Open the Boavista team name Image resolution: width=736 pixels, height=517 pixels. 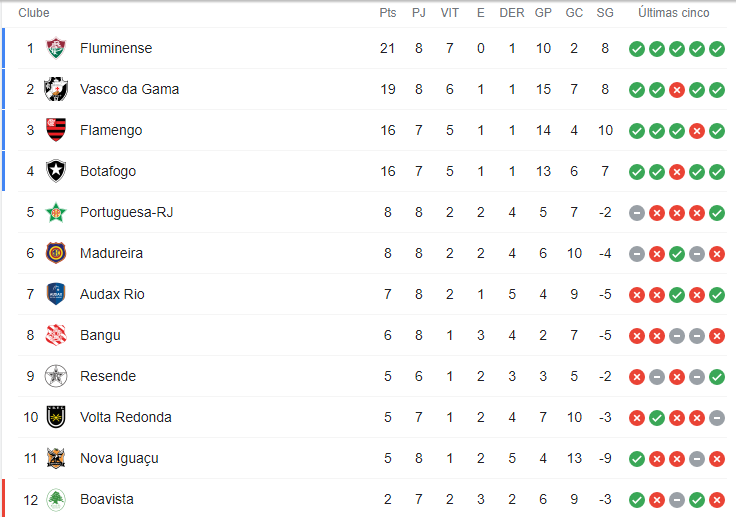pos(107,499)
